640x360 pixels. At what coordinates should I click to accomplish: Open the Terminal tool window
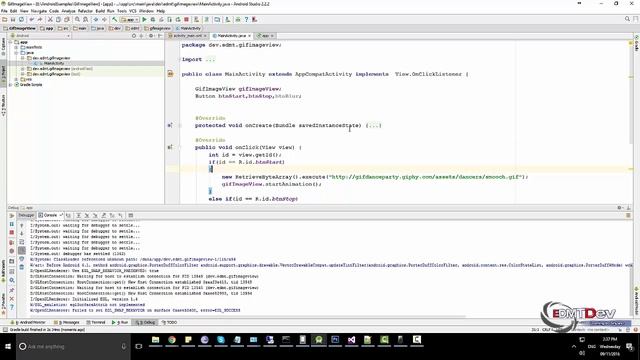96,322
